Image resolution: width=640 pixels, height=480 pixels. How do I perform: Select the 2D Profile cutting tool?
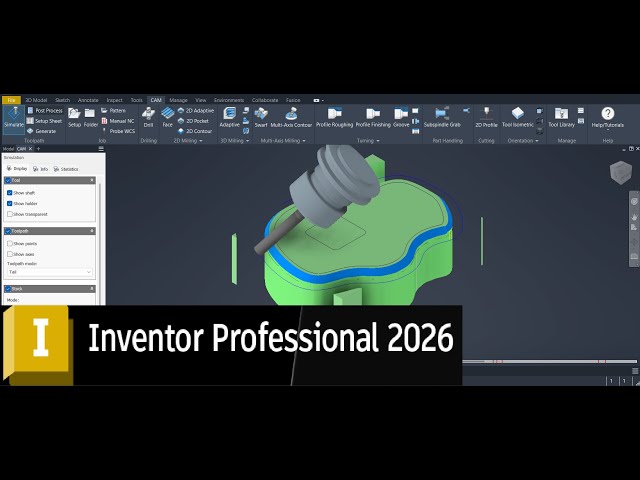tap(486, 118)
